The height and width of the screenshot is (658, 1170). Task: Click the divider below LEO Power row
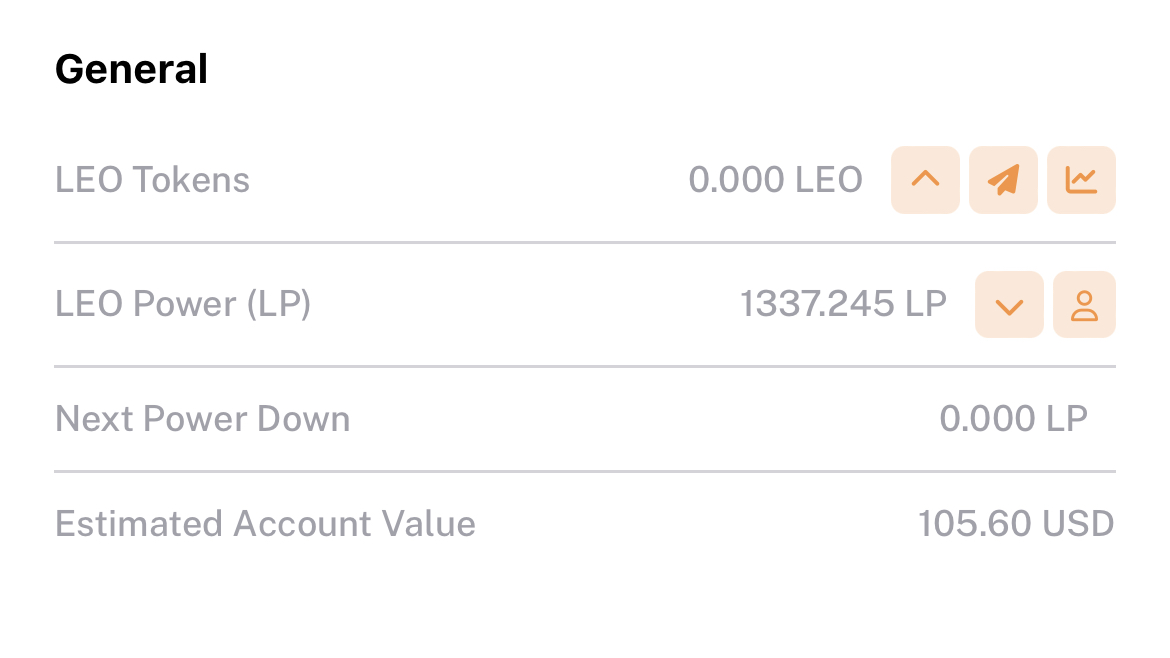tap(585, 366)
